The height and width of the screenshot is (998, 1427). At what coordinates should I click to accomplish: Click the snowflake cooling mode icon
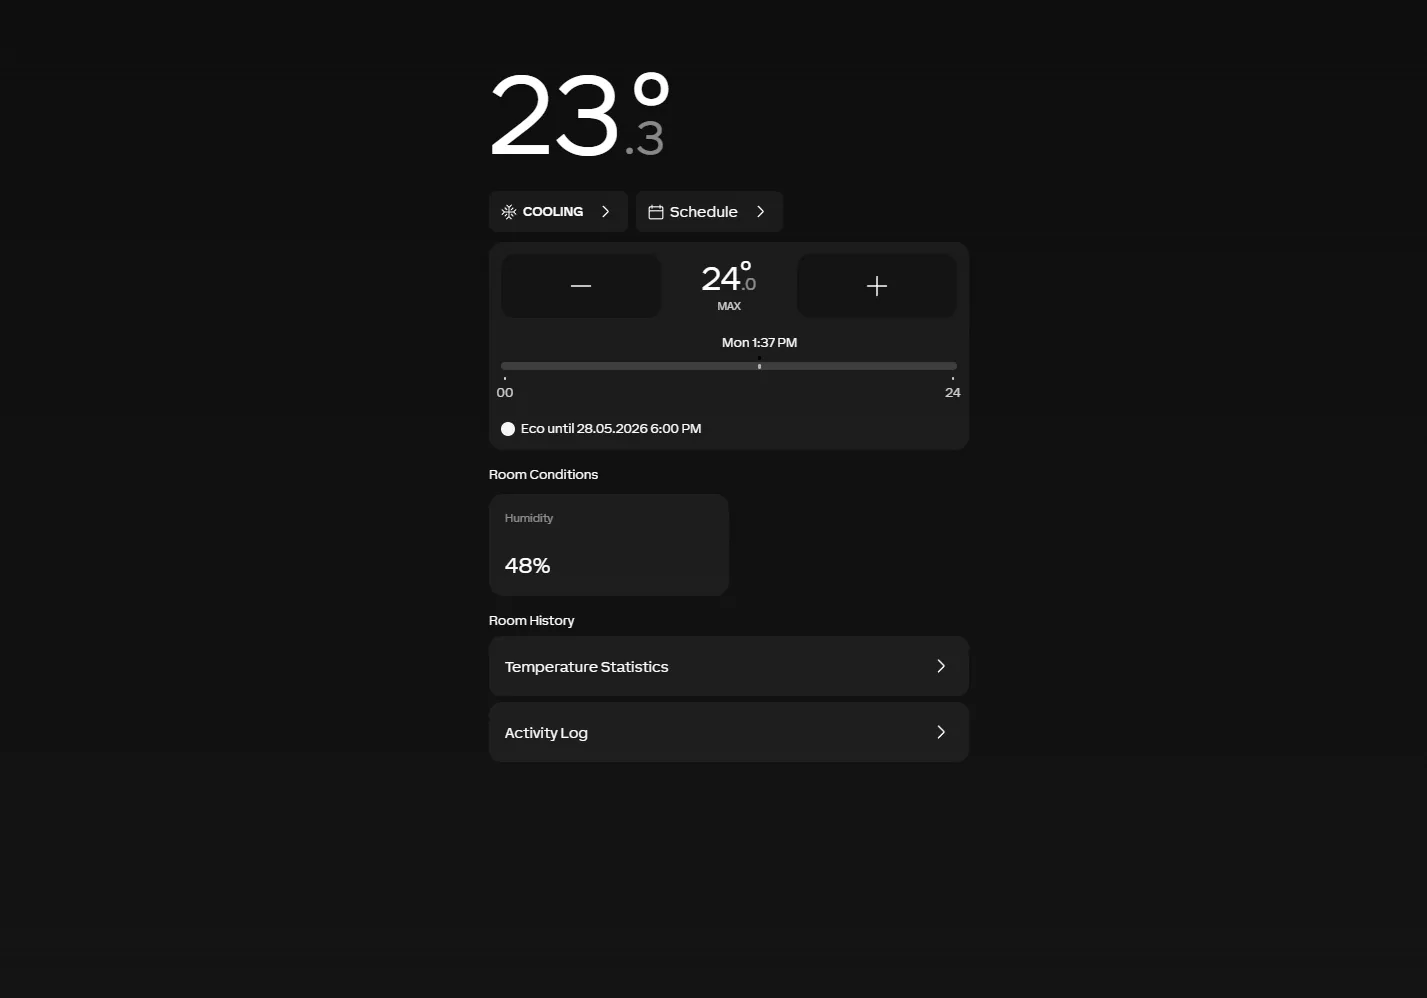(509, 212)
